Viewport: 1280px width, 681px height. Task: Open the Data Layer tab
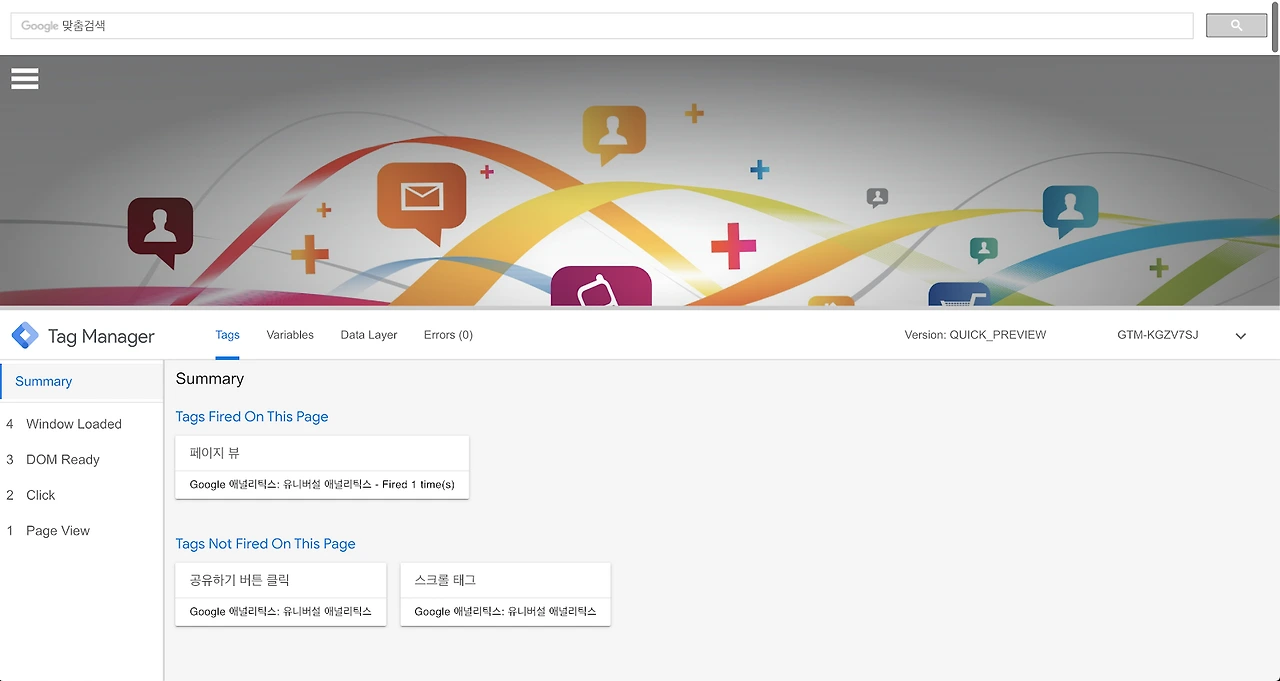click(x=369, y=335)
